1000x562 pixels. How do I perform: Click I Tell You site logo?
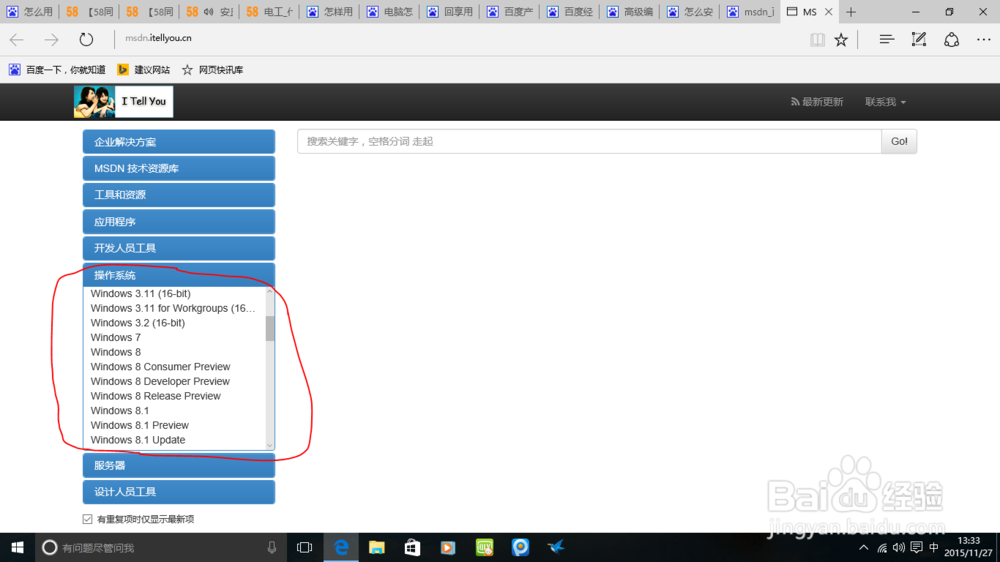[123, 101]
